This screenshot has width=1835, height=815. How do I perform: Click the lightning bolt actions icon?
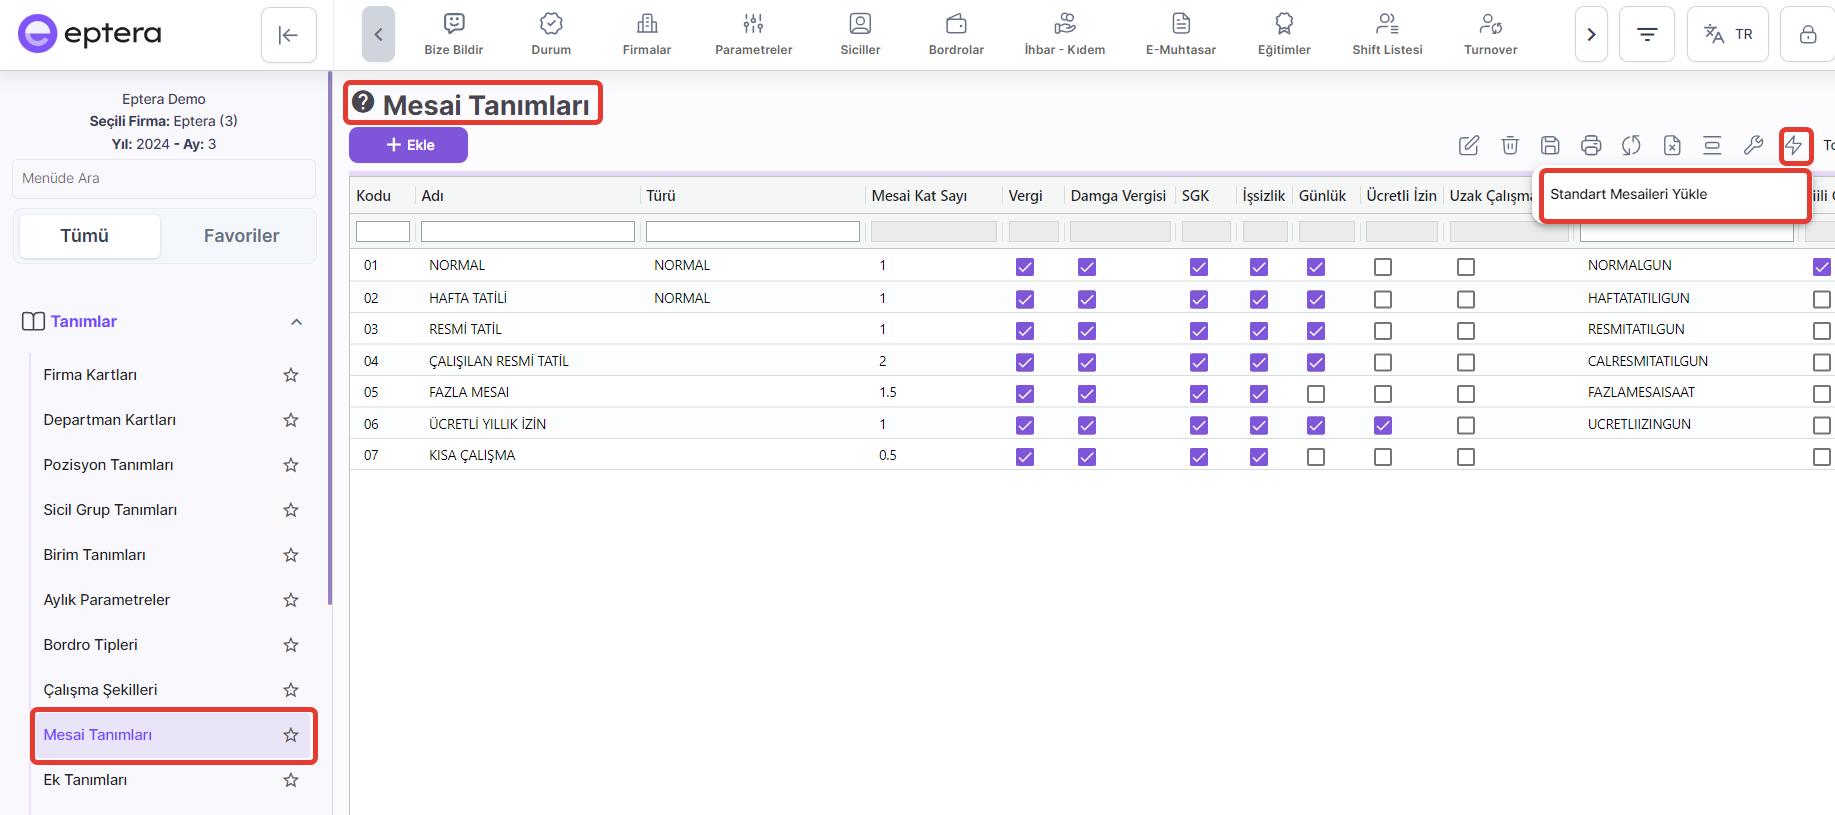[x=1795, y=146]
